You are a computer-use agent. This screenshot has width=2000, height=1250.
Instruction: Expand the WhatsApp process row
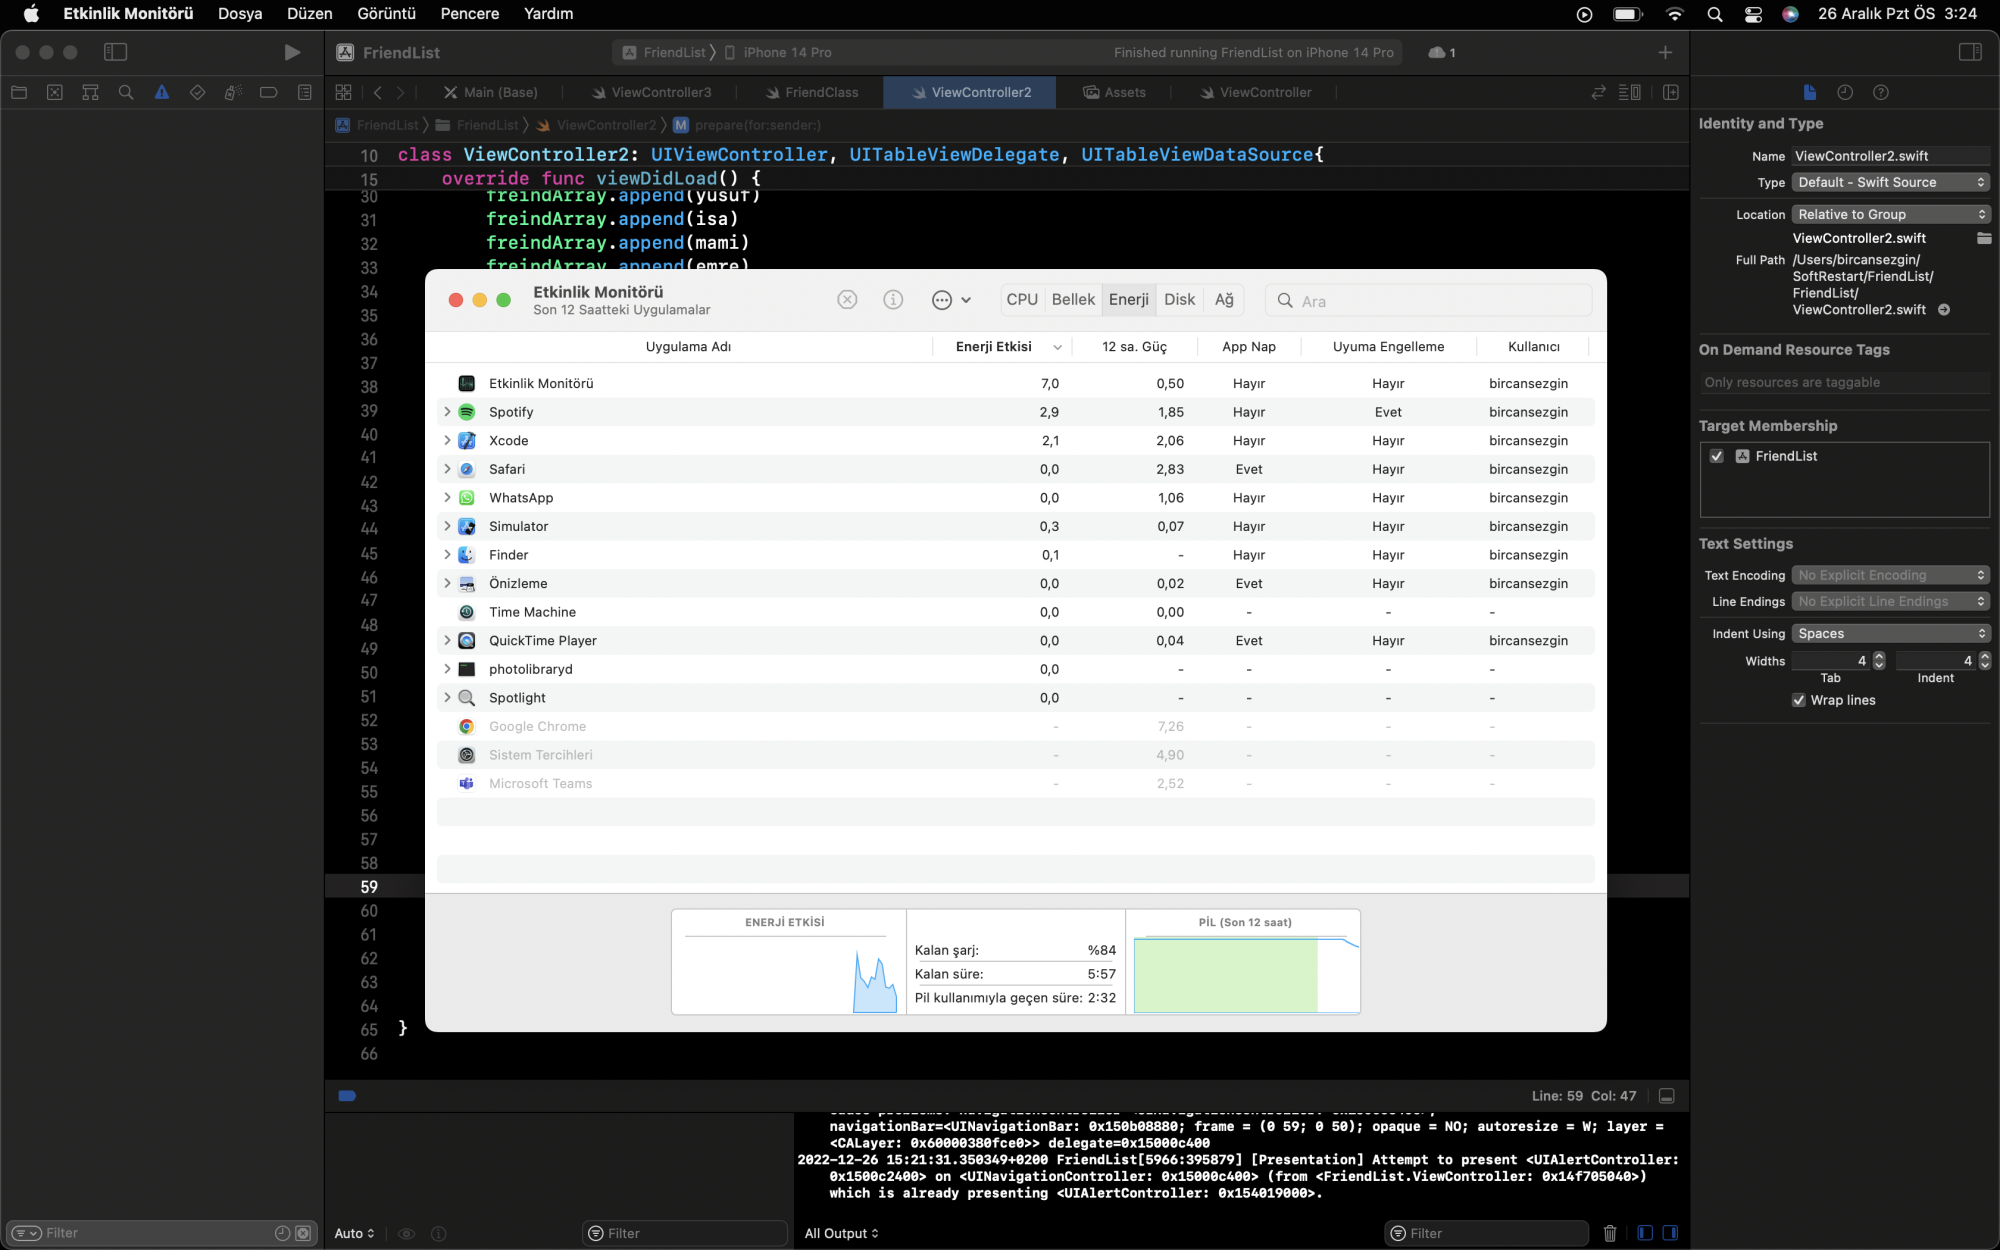click(447, 498)
